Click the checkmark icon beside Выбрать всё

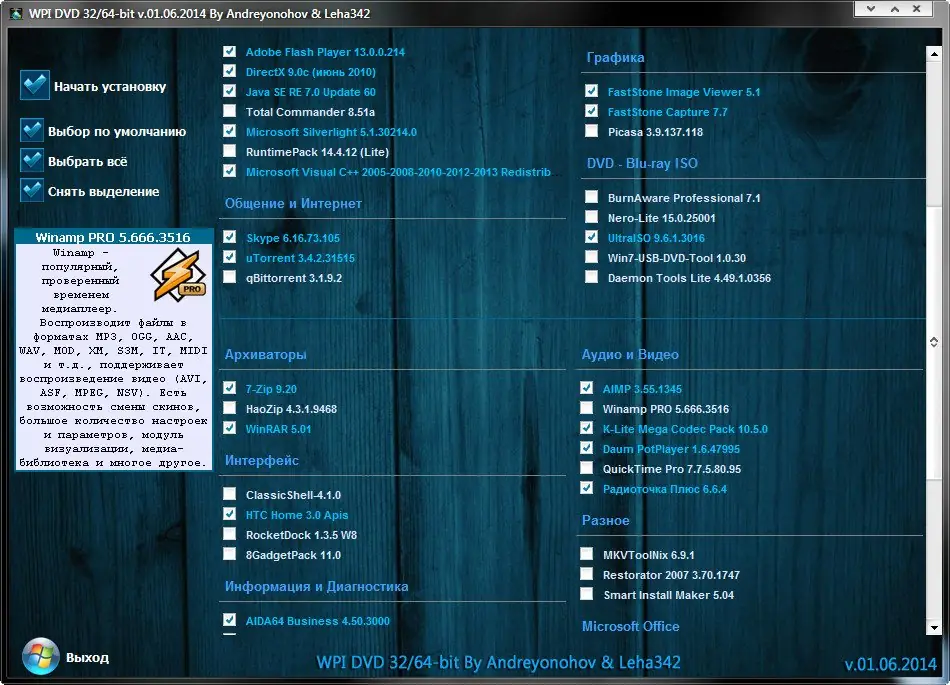click(32, 160)
